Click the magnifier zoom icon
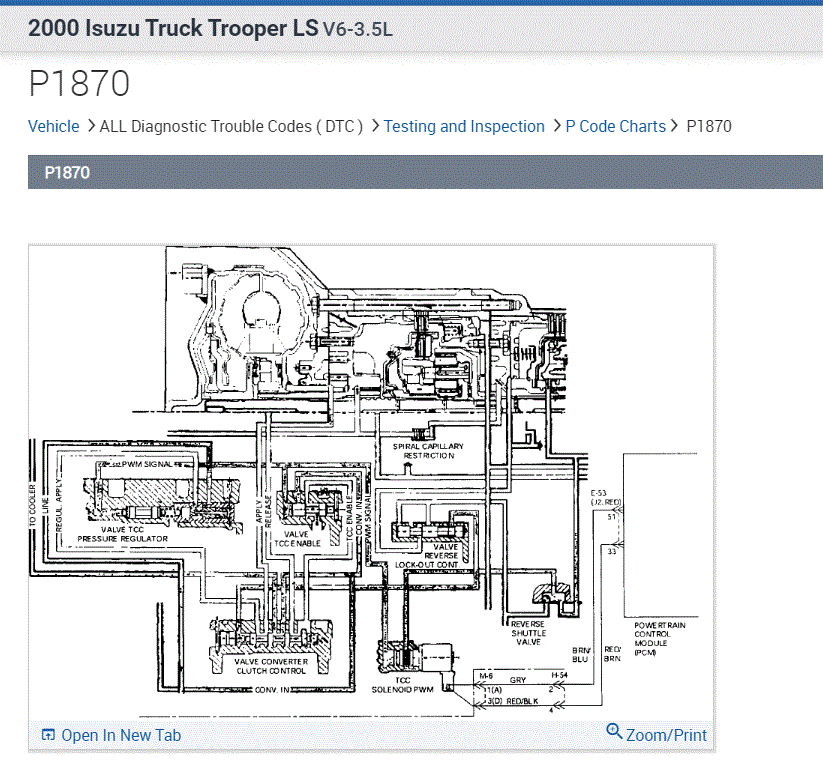This screenshot has height=768, width=823. coord(614,731)
